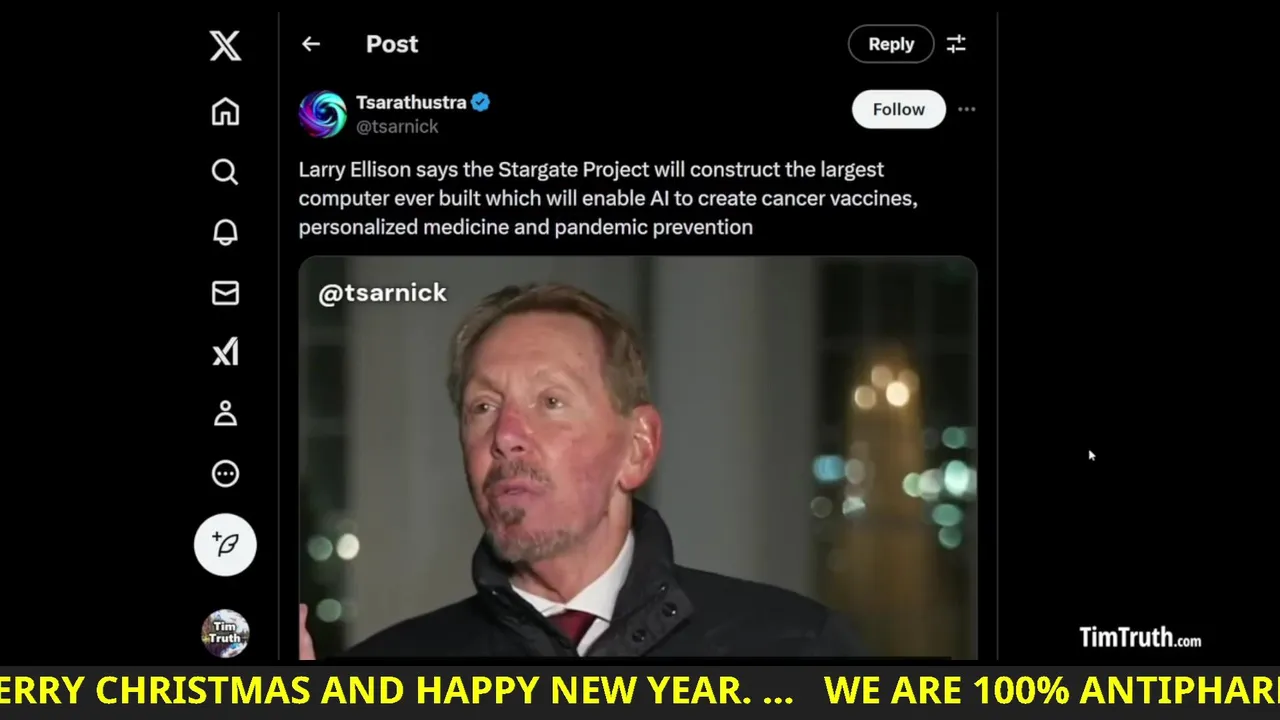Image resolution: width=1280 pixels, height=720 pixels.
Task: Open the More circle icon in sidebar
Action: point(225,473)
